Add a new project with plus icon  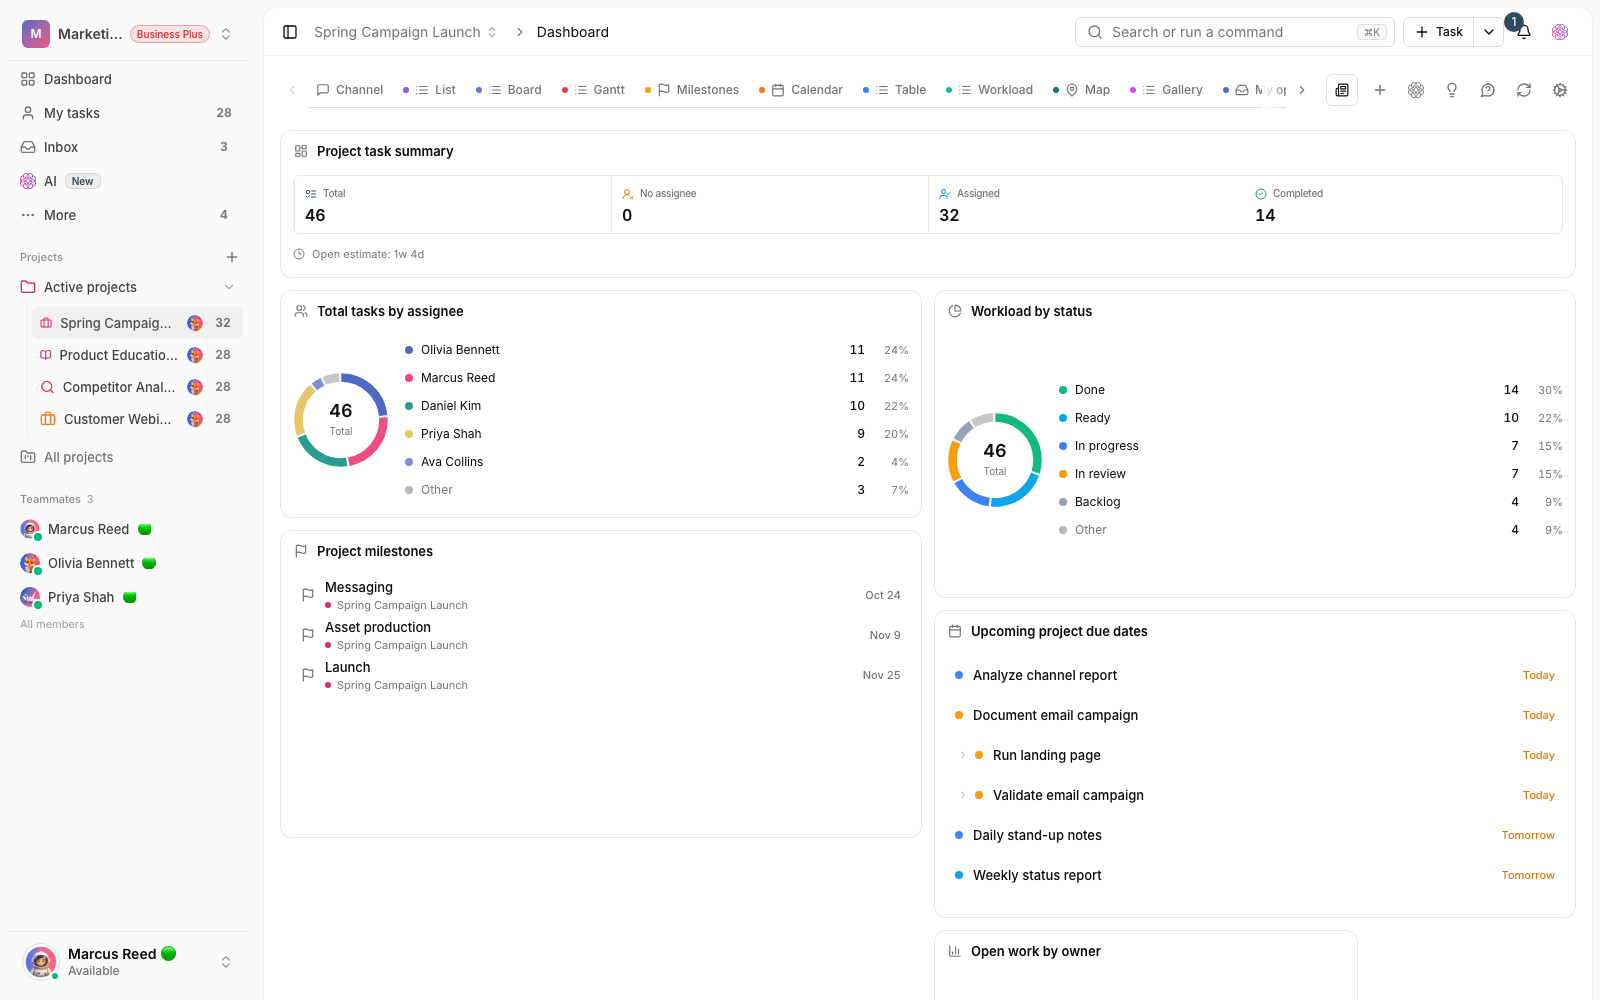pyautogui.click(x=232, y=257)
